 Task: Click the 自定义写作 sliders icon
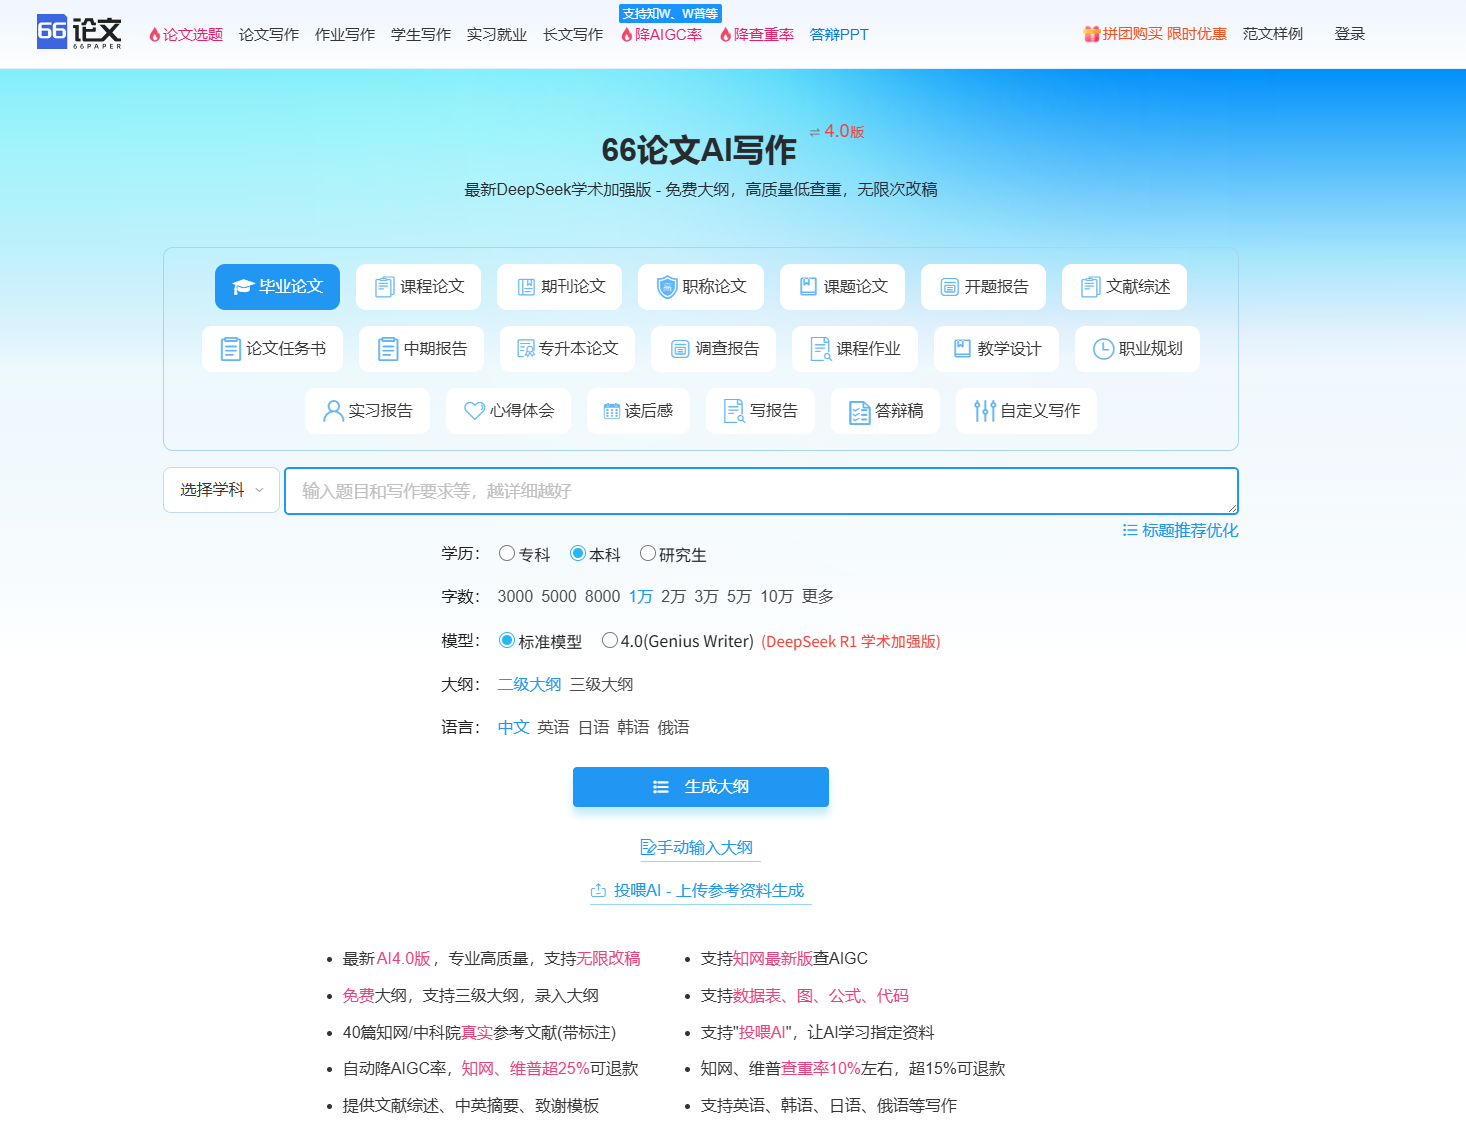(984, 411)
